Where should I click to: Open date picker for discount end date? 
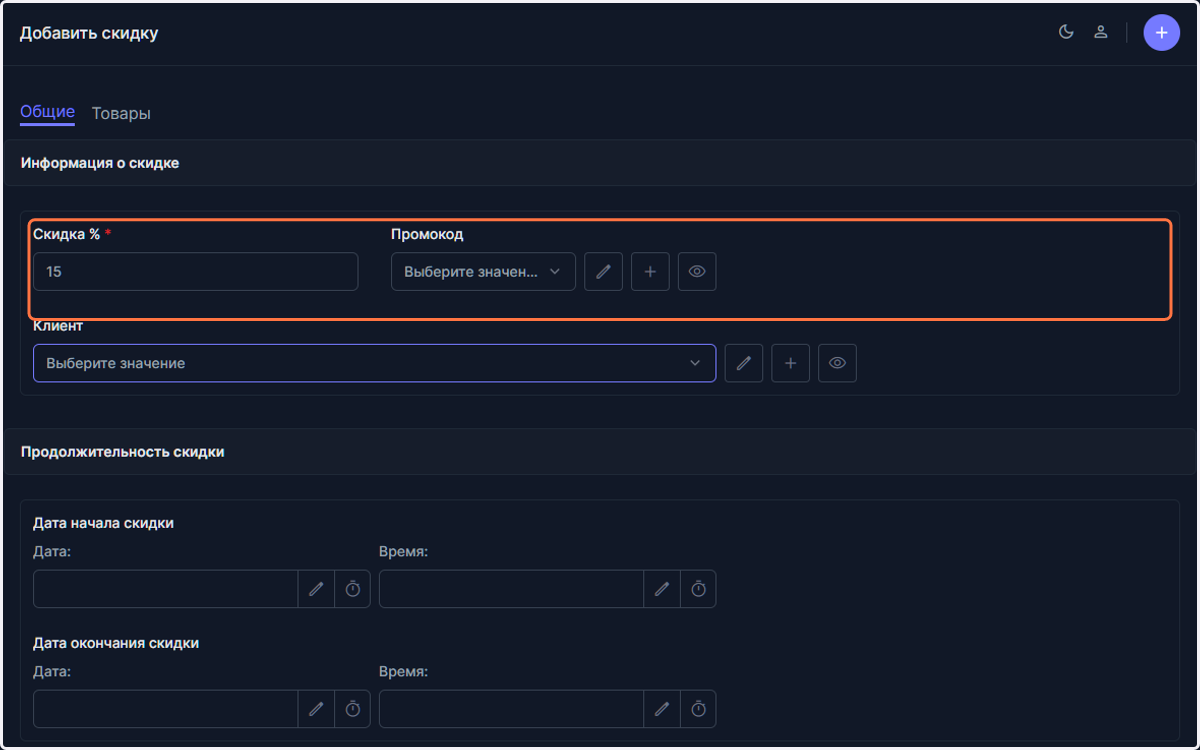pos(316,709)
